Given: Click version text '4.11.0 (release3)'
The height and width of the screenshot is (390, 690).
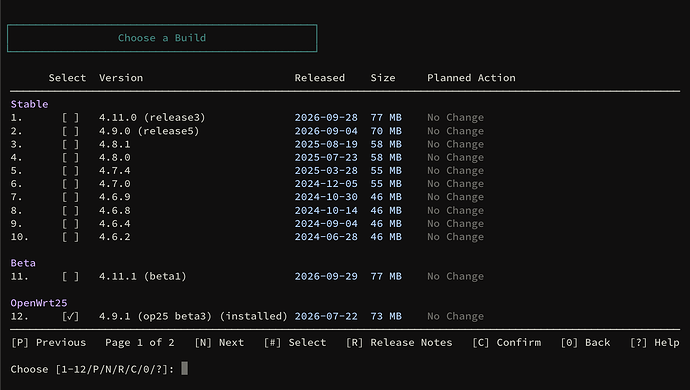Looking at the screenshot, I should click(x=152, y=118).
